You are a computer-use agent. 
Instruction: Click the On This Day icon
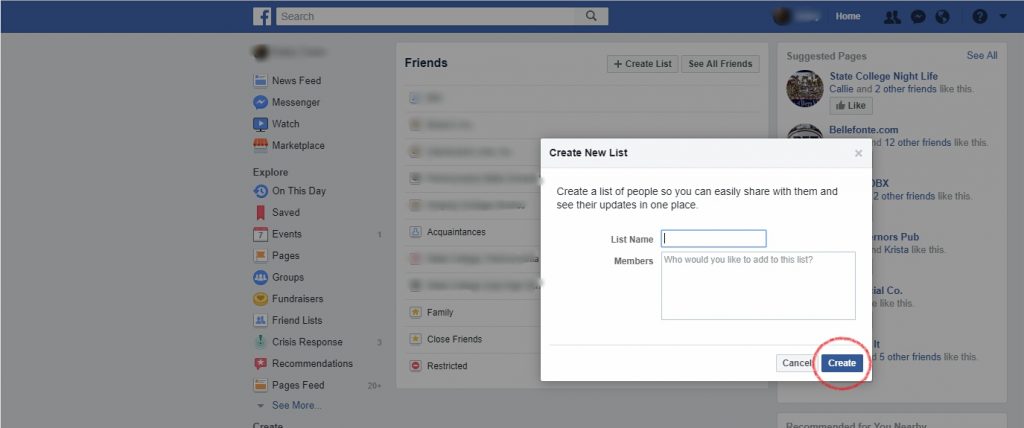pos(261,191)
